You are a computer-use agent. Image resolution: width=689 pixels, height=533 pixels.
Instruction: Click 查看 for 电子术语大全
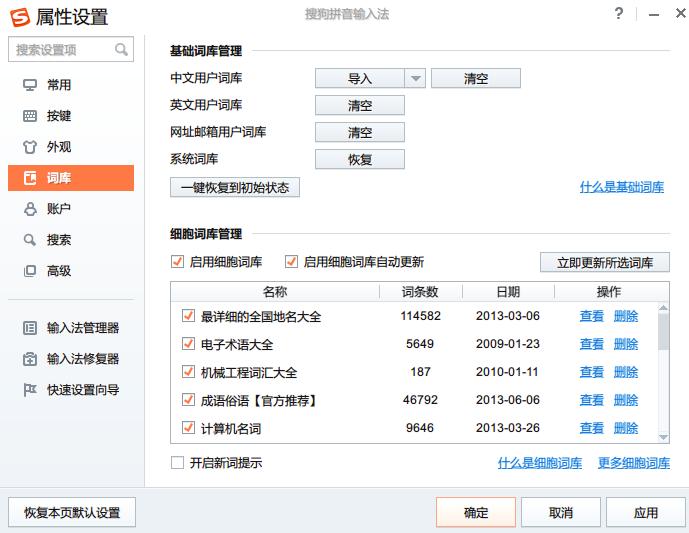coord(591,344)
